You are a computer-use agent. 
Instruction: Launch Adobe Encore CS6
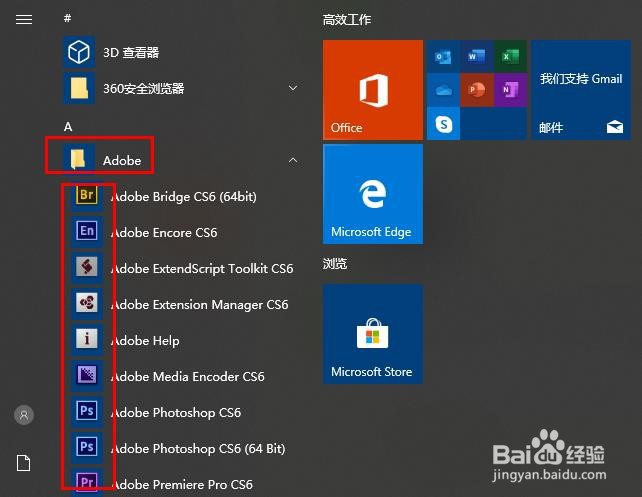(164, 233)
